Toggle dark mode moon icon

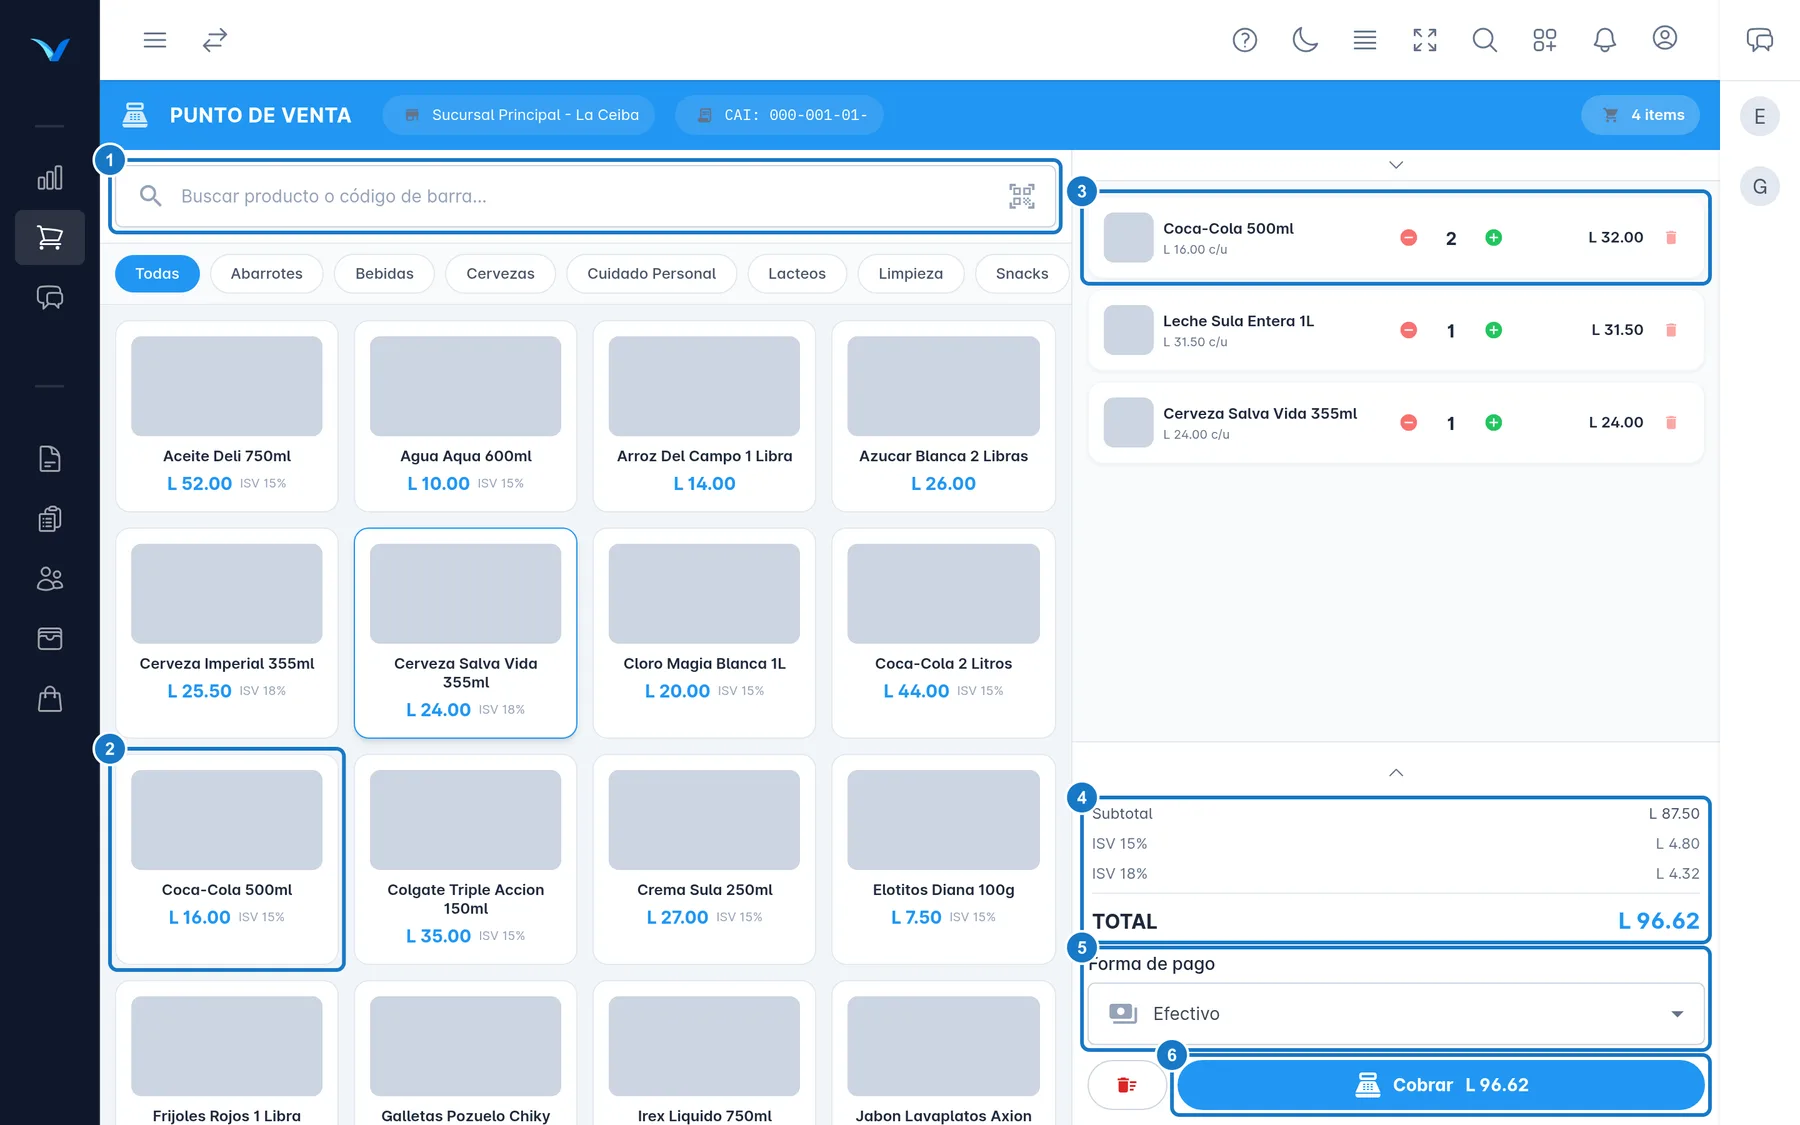pos(1305,40)
